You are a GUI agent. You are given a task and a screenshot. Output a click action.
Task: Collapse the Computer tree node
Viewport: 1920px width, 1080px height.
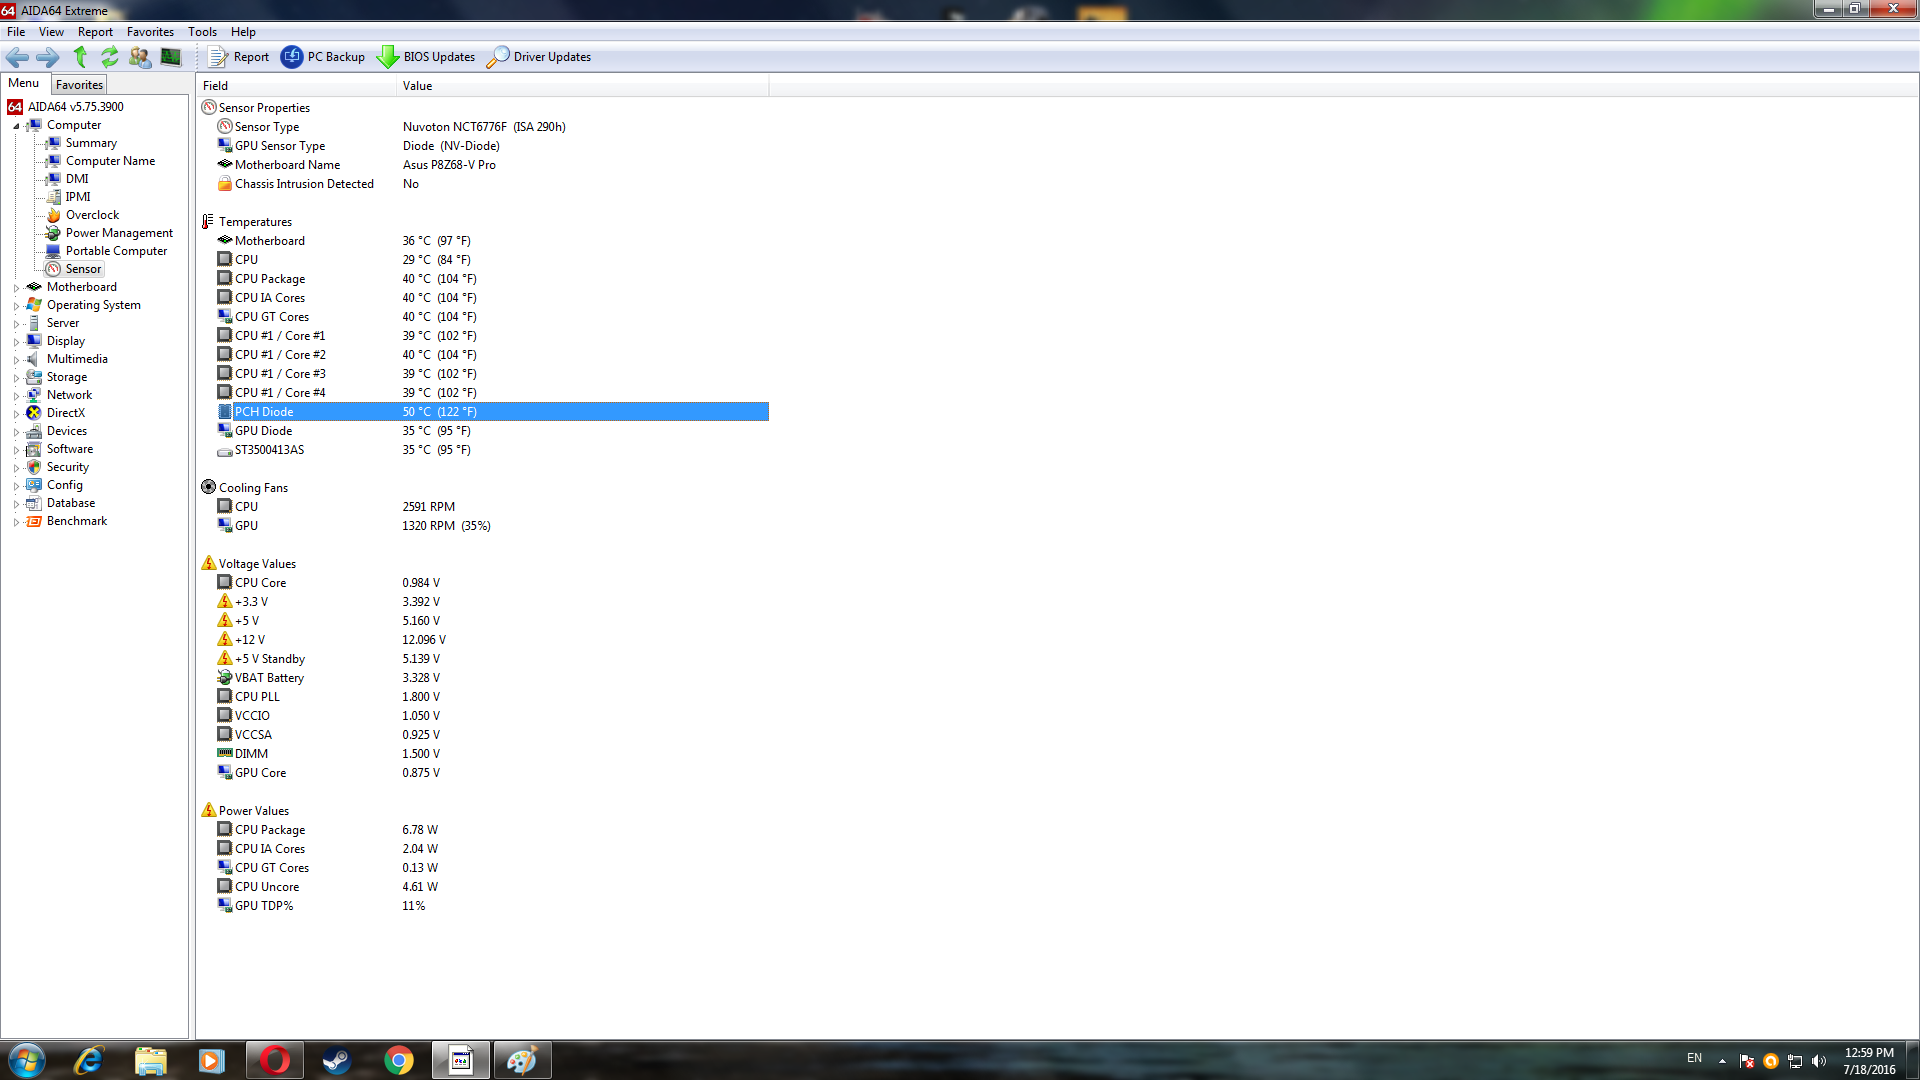[x=16, y=126]
